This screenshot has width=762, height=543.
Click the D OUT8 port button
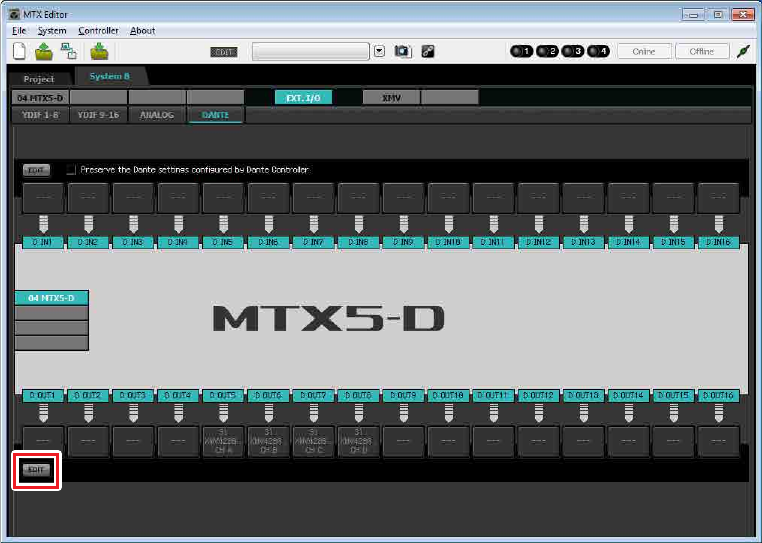tap(358, 396)
